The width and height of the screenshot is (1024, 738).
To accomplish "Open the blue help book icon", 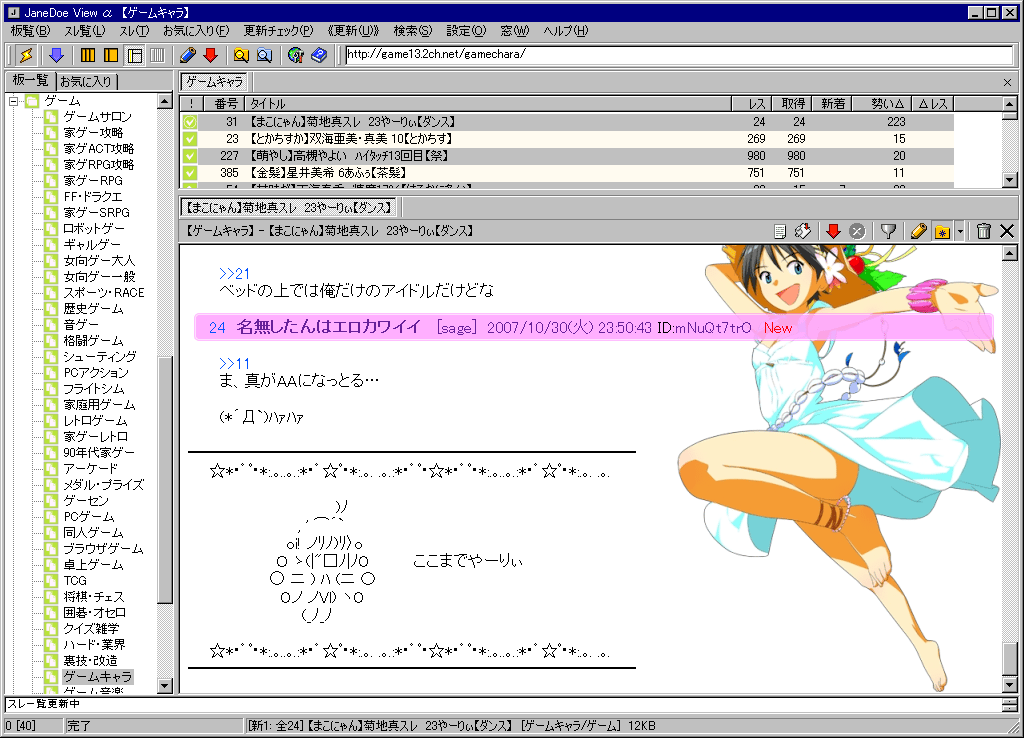I will point(319,56).
